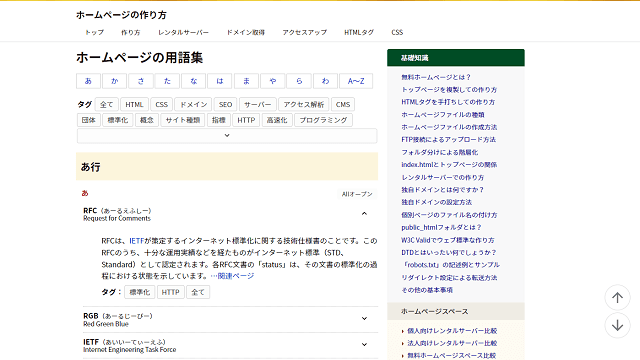Viewport: 640px width, 360px height.
Task: Click the 標準化 tag under the RFC entry
Action: [x=140, y=292]
